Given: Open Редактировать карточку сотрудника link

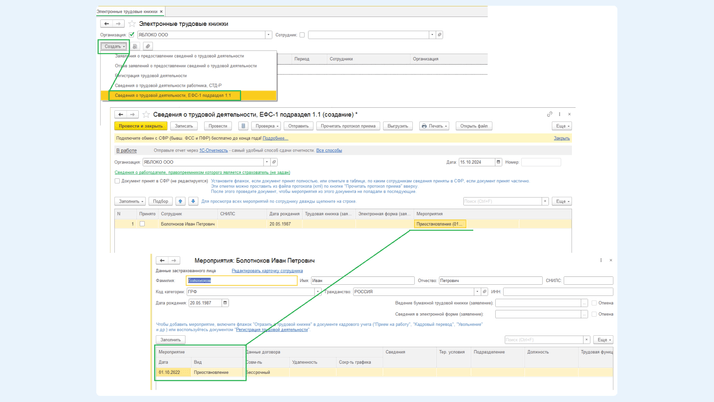Looking at the screenshot, I should [267, 271].
